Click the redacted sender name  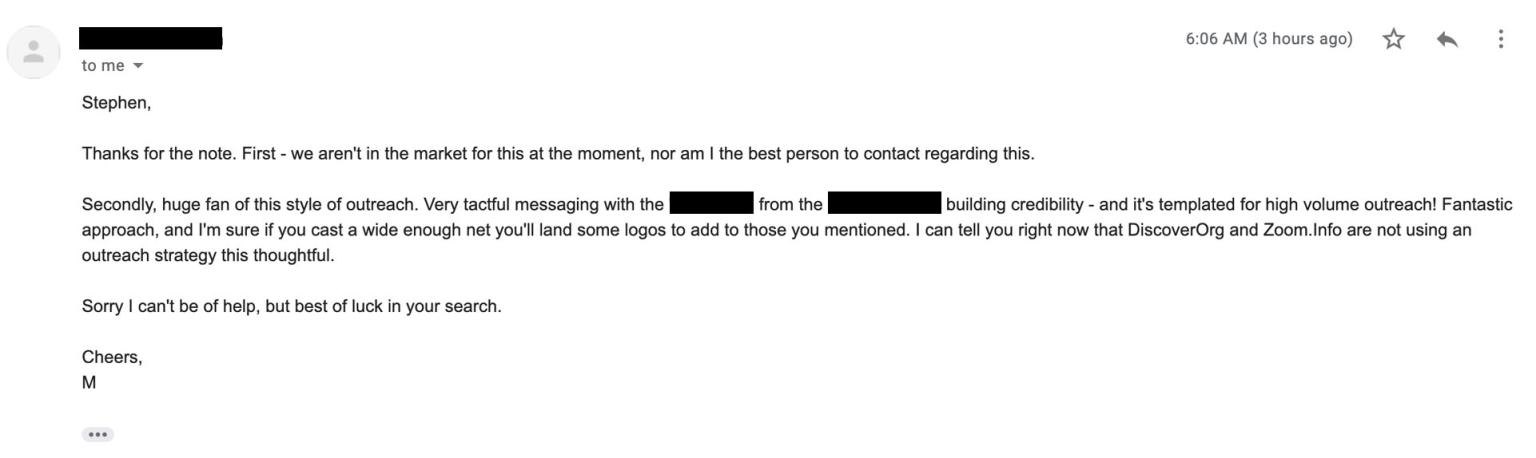(151, 39)
